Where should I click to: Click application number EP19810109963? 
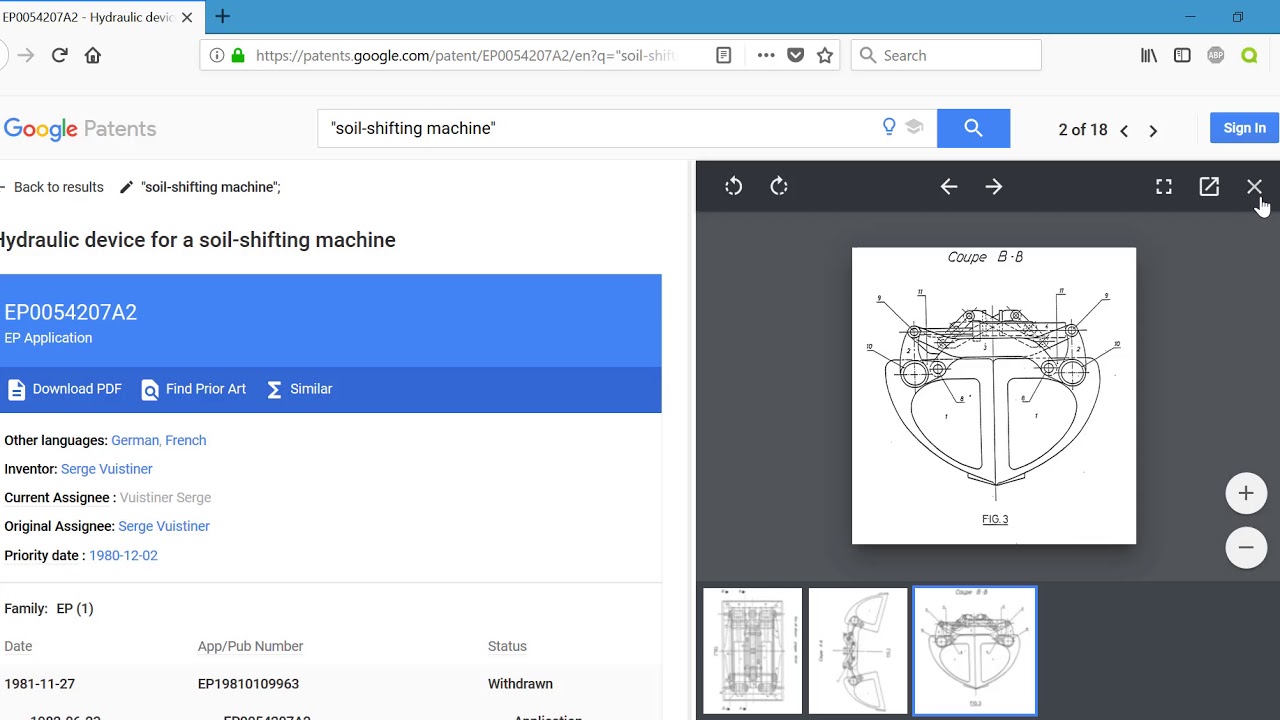click(x=248, y=684)
